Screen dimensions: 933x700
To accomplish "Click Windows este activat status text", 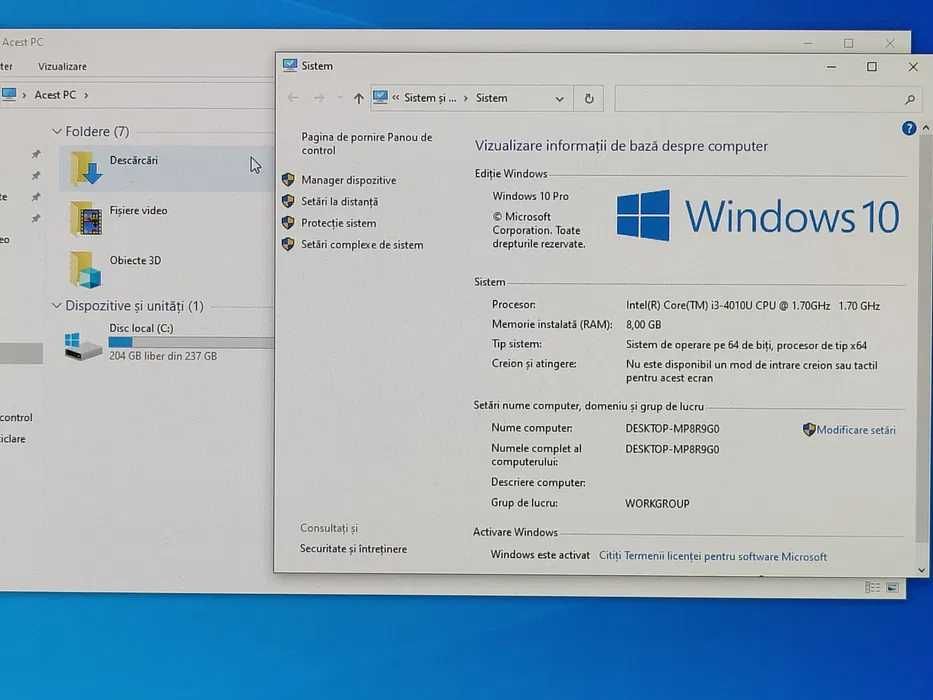I will coord(540,555).
